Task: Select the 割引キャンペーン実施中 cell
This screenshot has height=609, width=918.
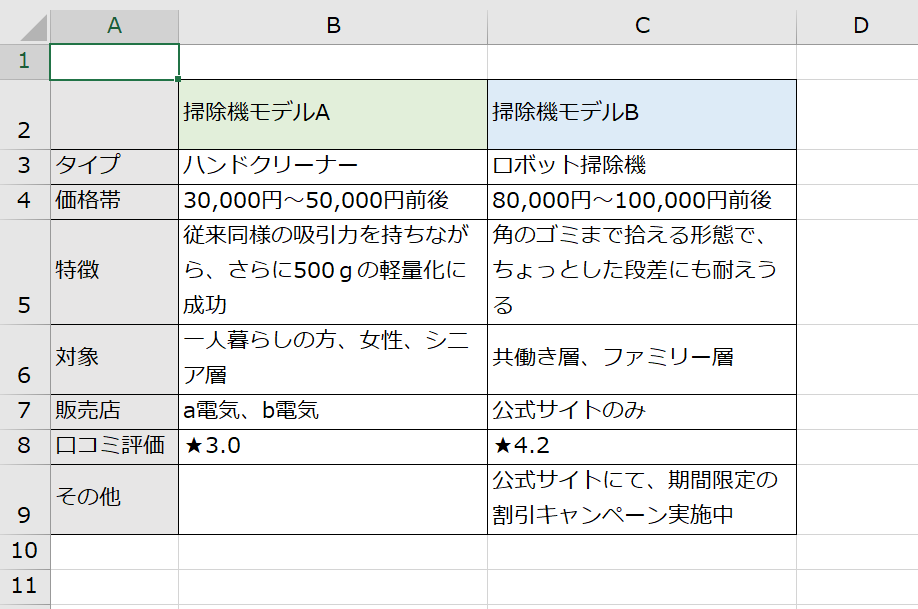Action: (642, 499)
